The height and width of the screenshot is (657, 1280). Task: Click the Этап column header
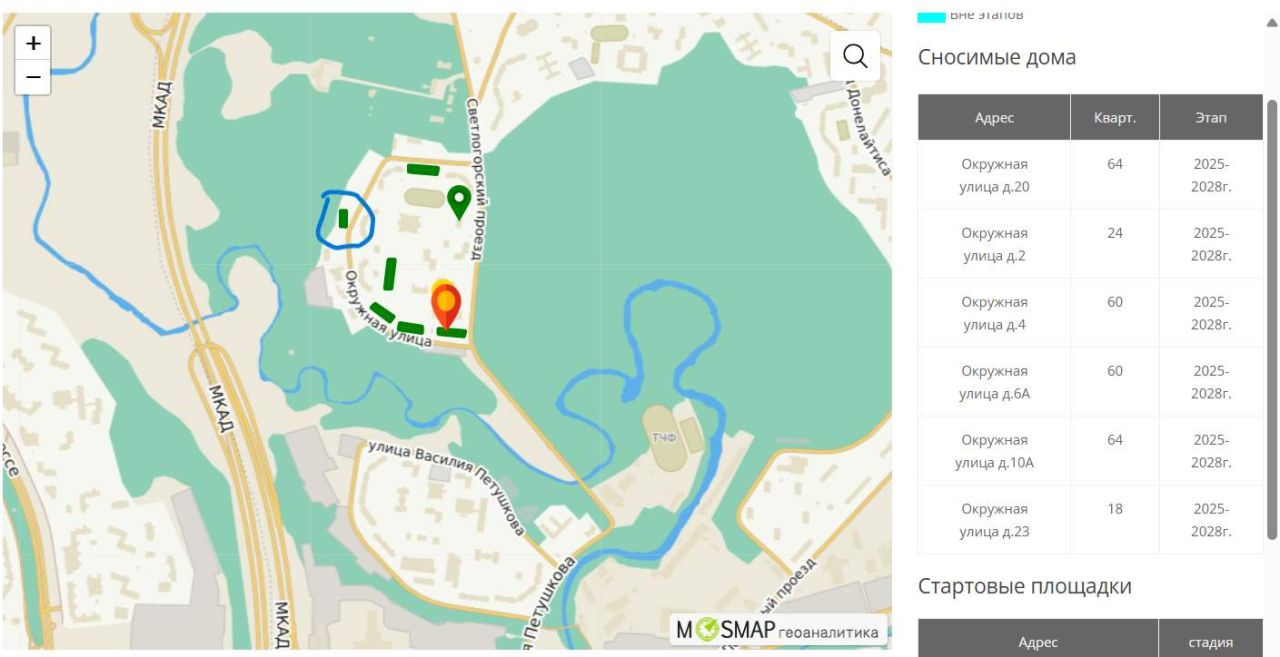click(1210, 118)
